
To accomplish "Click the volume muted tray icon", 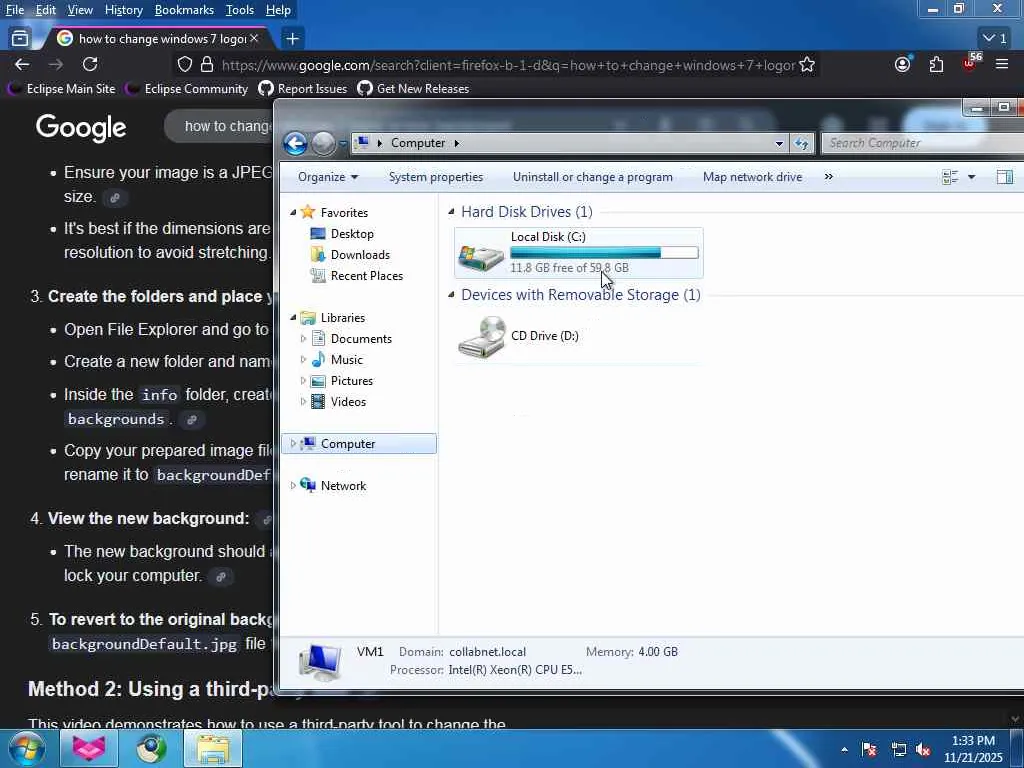I will (923, 750).
